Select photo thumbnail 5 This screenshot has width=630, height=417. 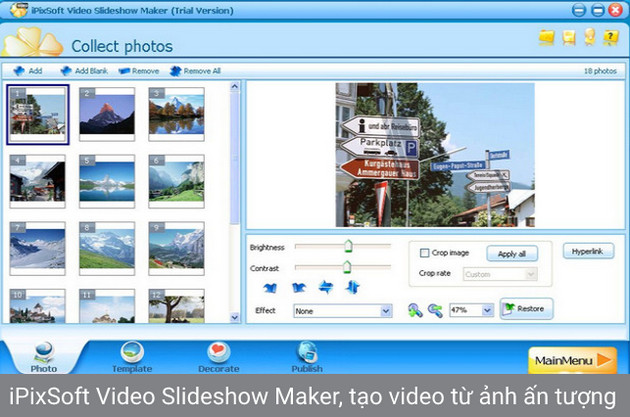click(107, 181)
